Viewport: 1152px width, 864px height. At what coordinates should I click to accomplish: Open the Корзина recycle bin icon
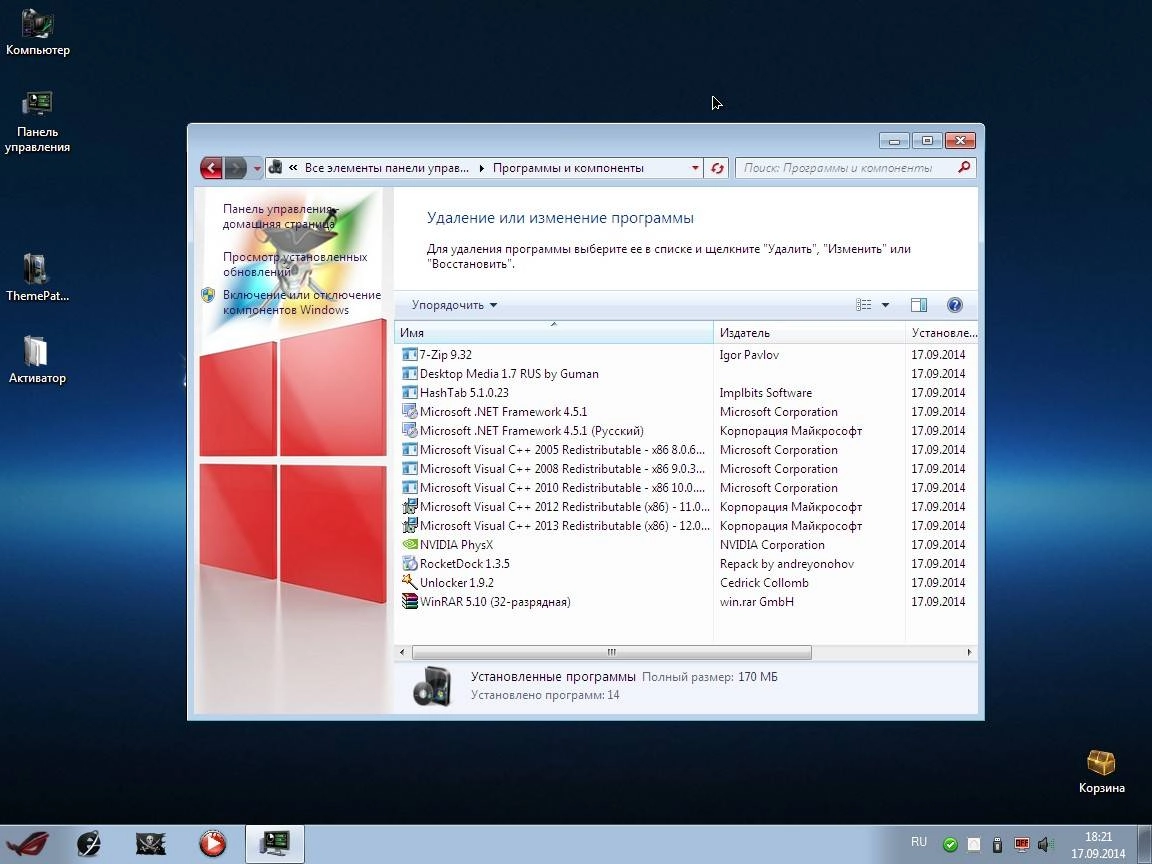pyautogui.click(x=1101, y=771)
